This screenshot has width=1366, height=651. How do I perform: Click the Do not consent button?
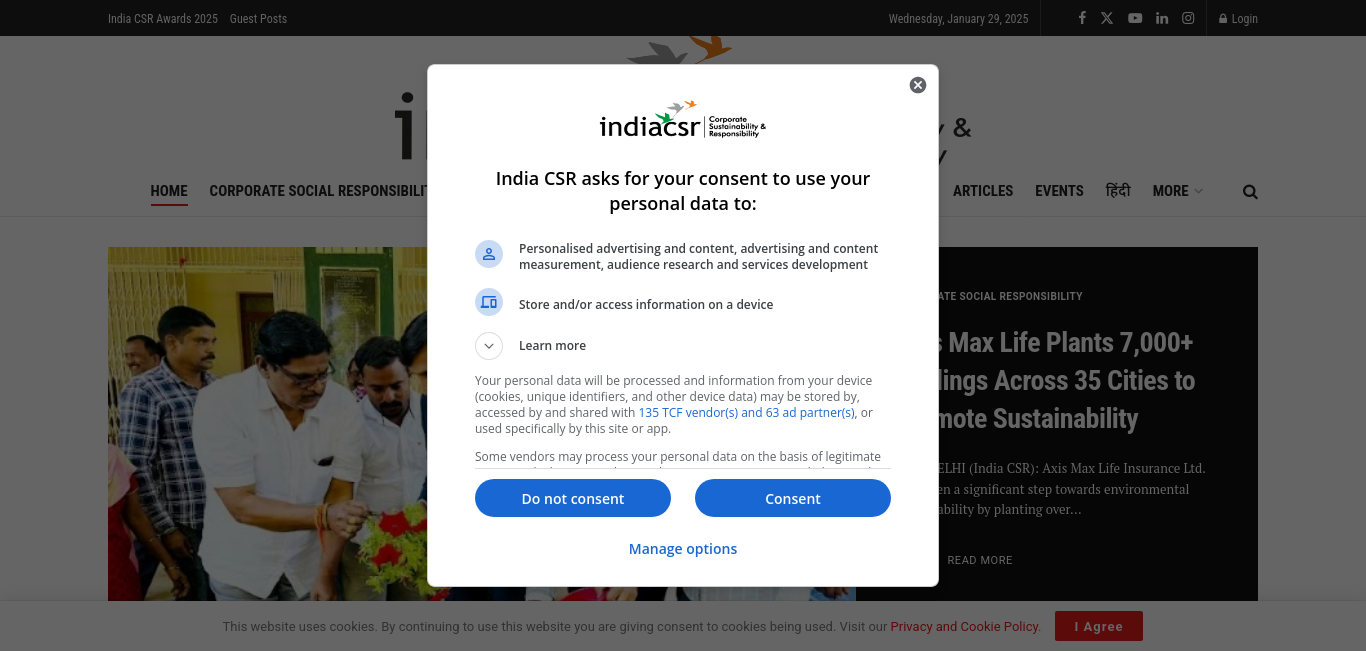(573, 498)
